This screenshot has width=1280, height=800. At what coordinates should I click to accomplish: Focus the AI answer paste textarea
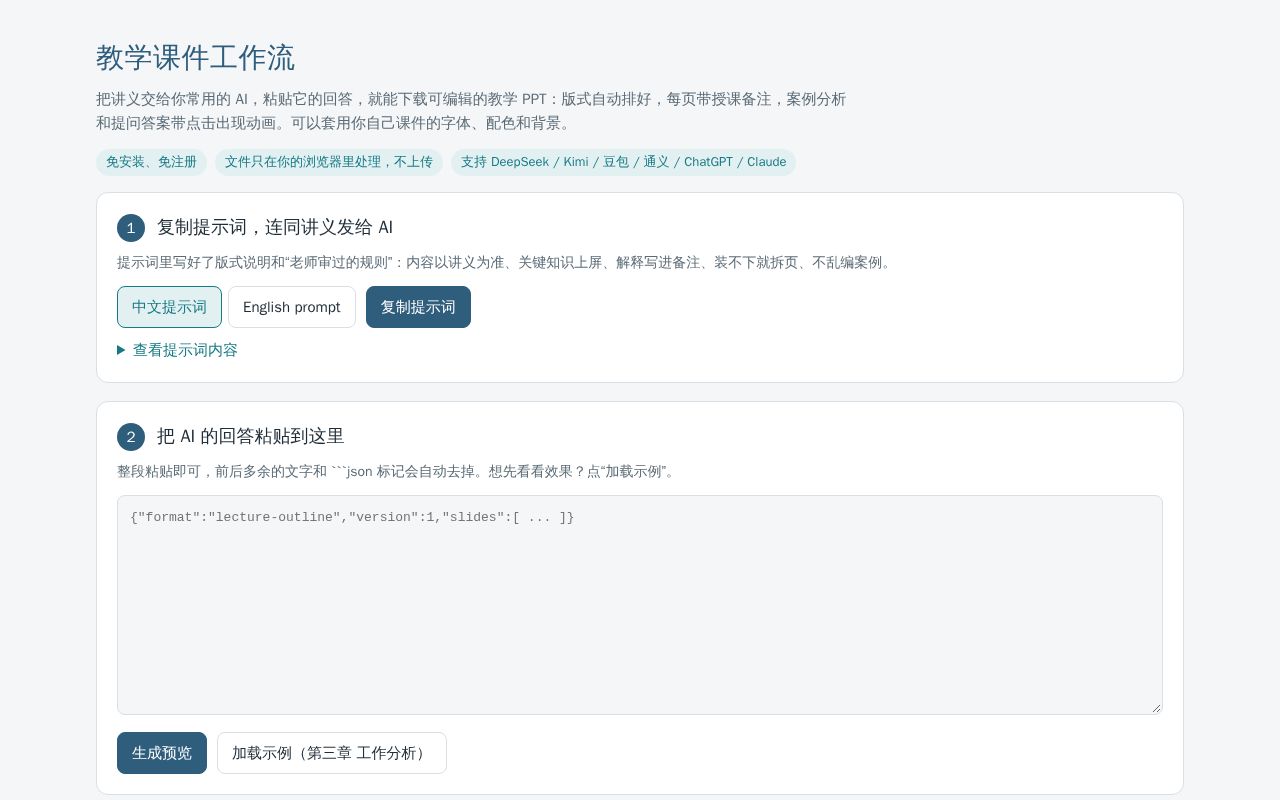640,605
